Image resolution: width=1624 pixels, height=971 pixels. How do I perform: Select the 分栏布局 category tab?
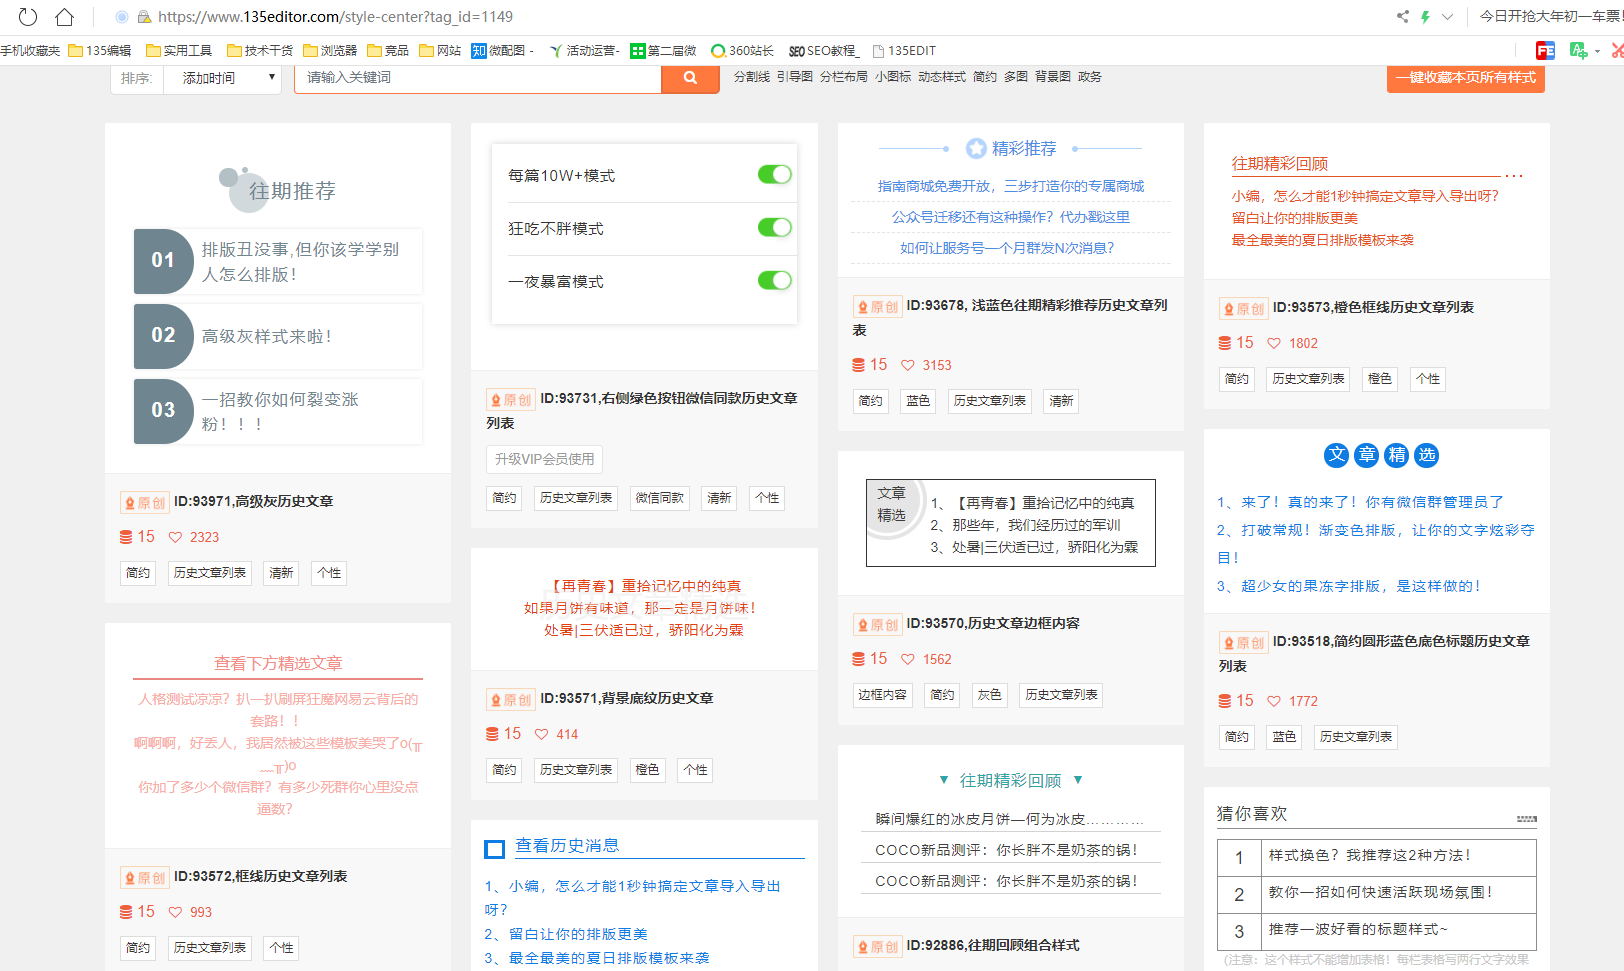[844, 76]
